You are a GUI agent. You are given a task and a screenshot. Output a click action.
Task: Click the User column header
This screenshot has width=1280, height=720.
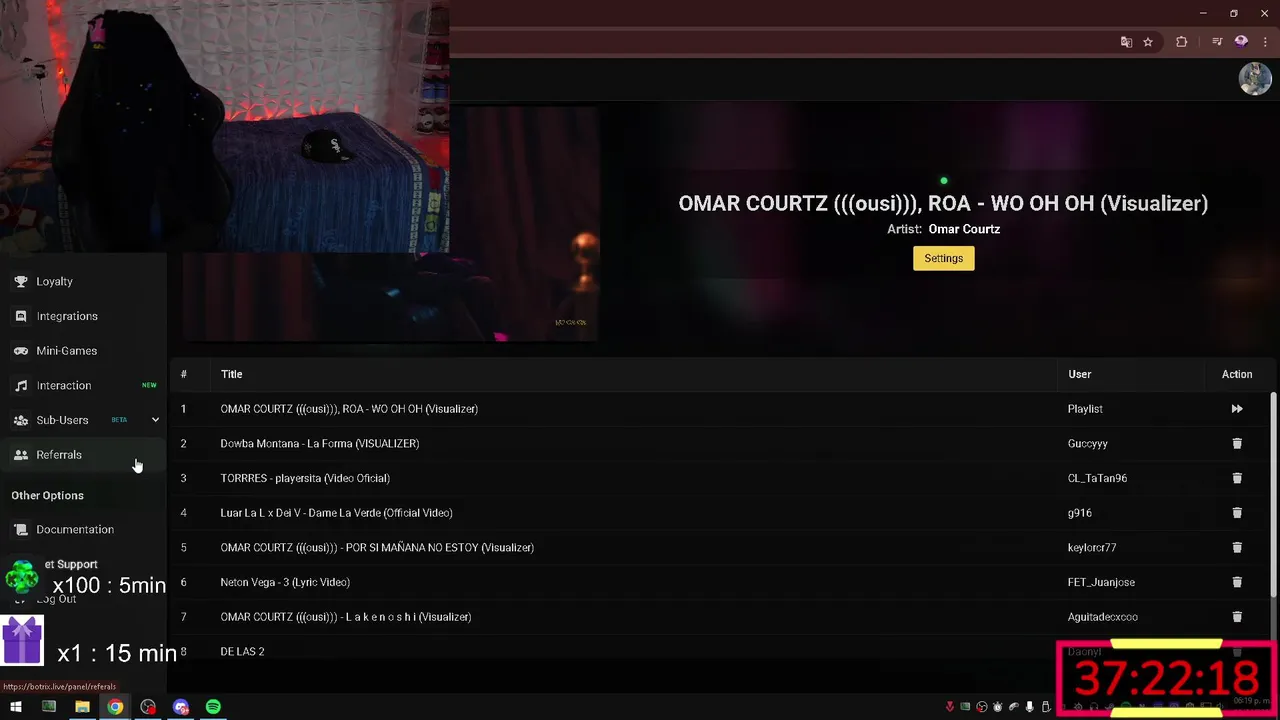1079,374
